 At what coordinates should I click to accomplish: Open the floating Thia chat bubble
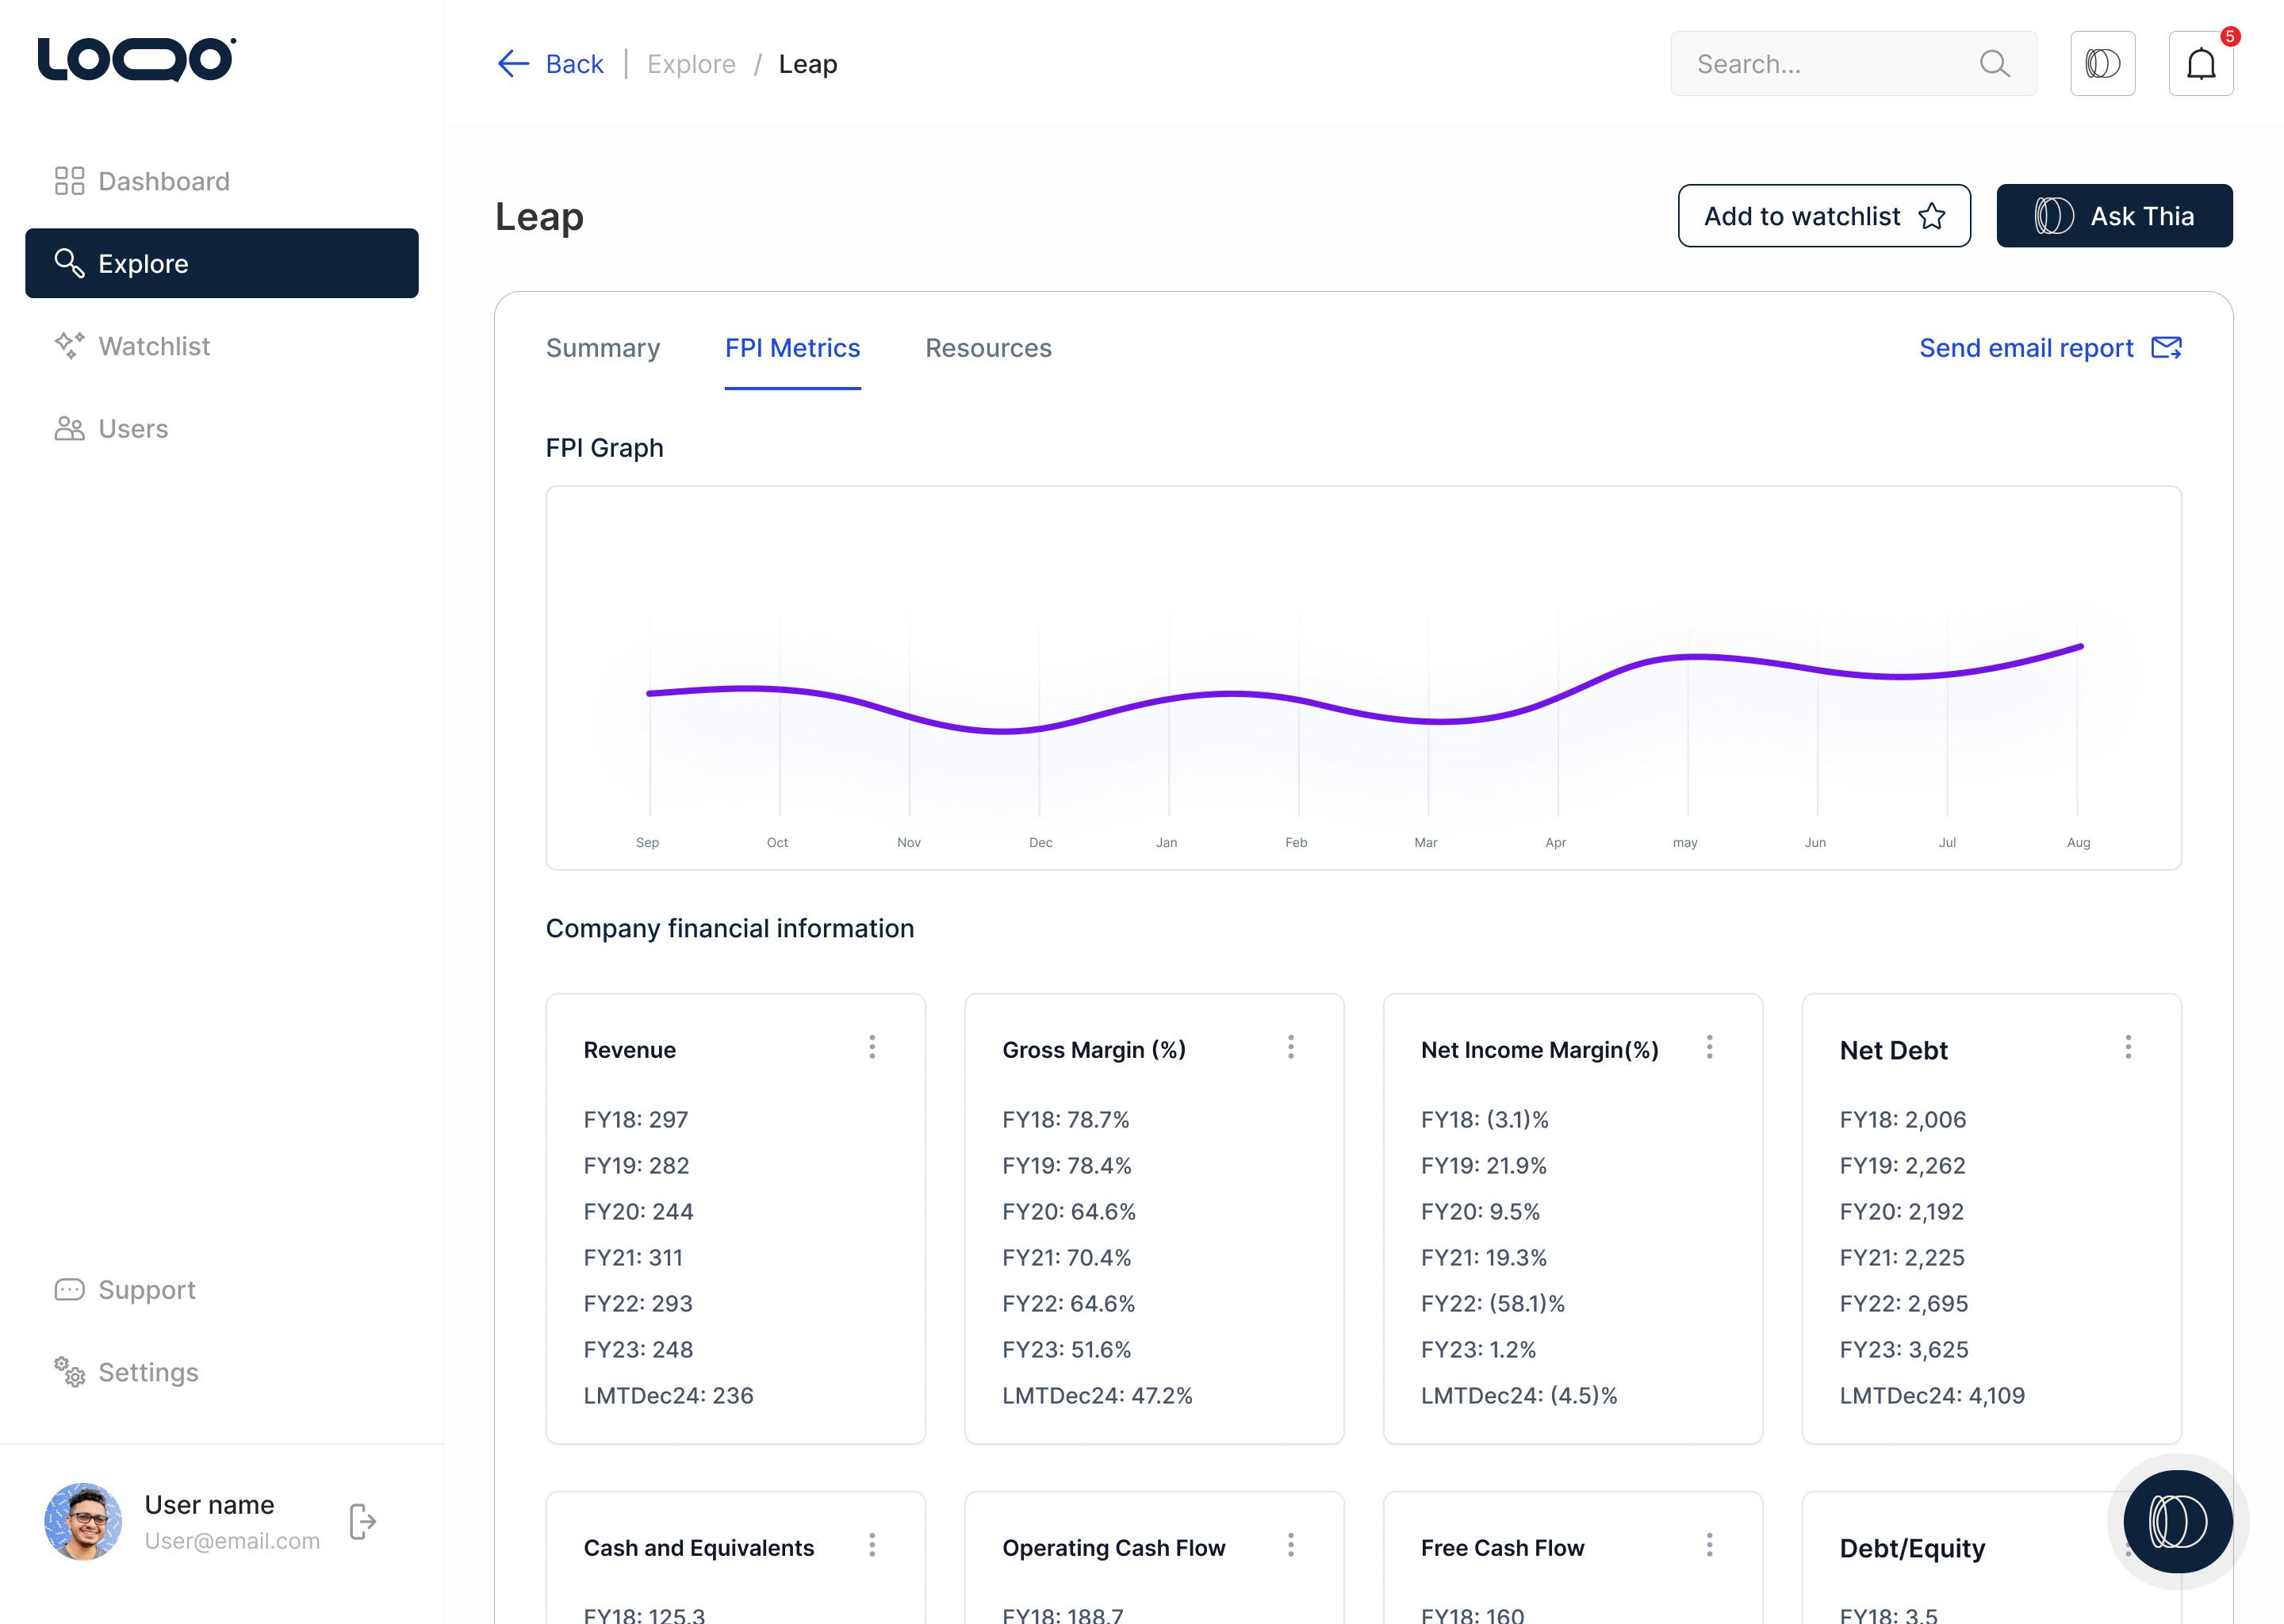click(2177, 1521)
